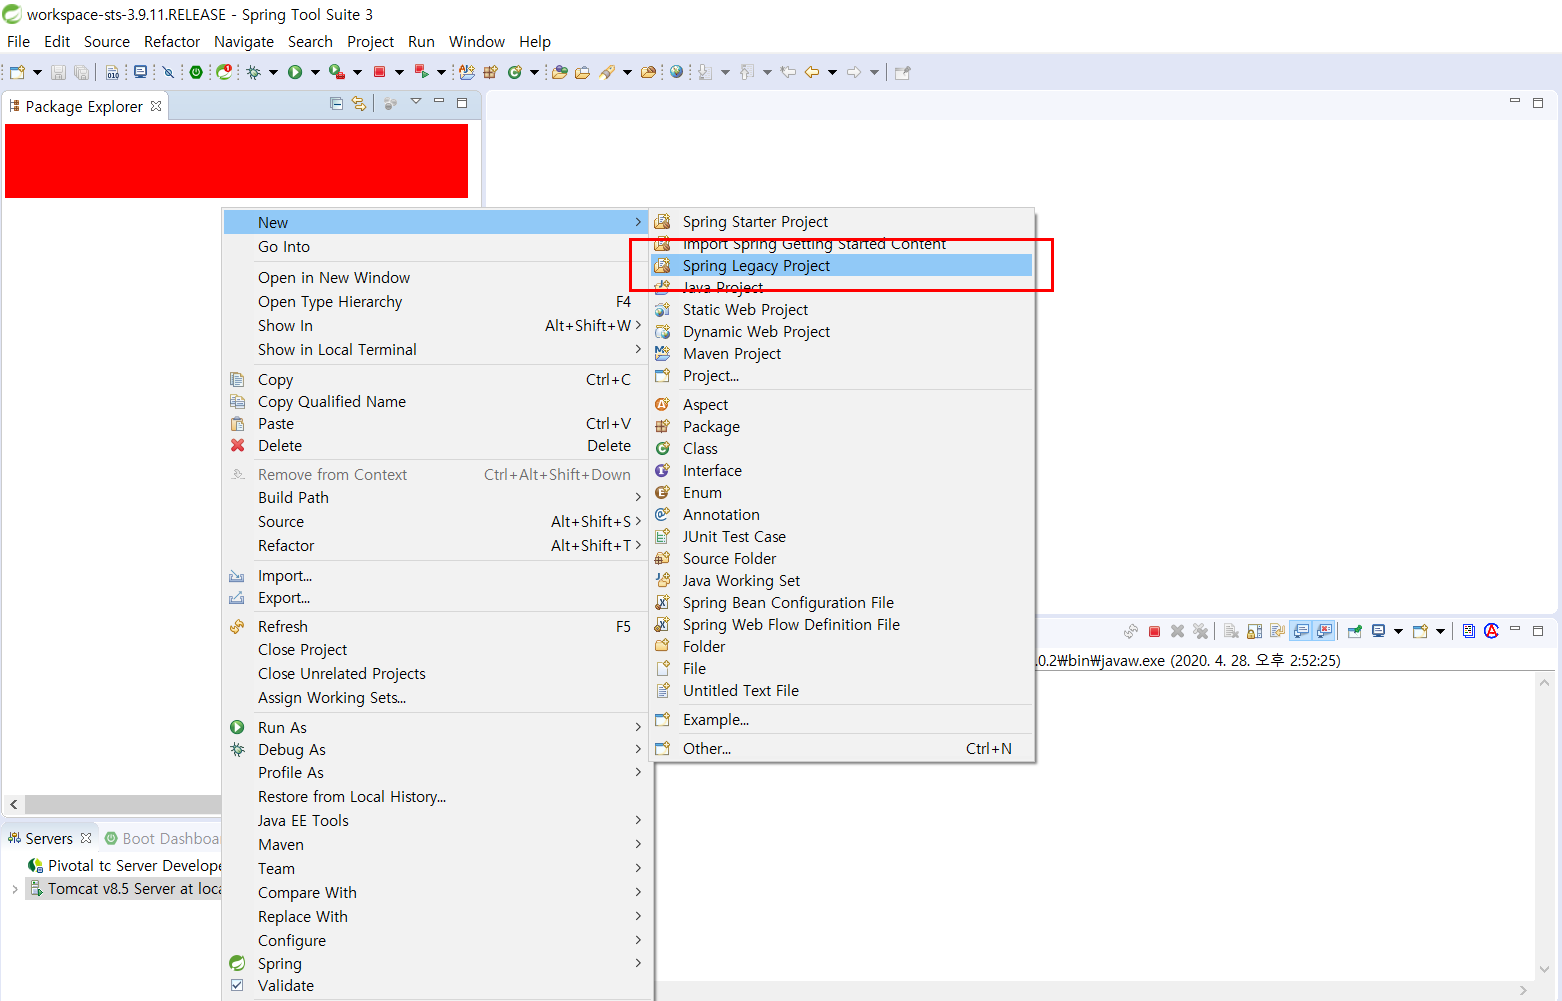
Task: Click the green Run button in toolbar
Action: pyautogui.click(x=295, y=72)
